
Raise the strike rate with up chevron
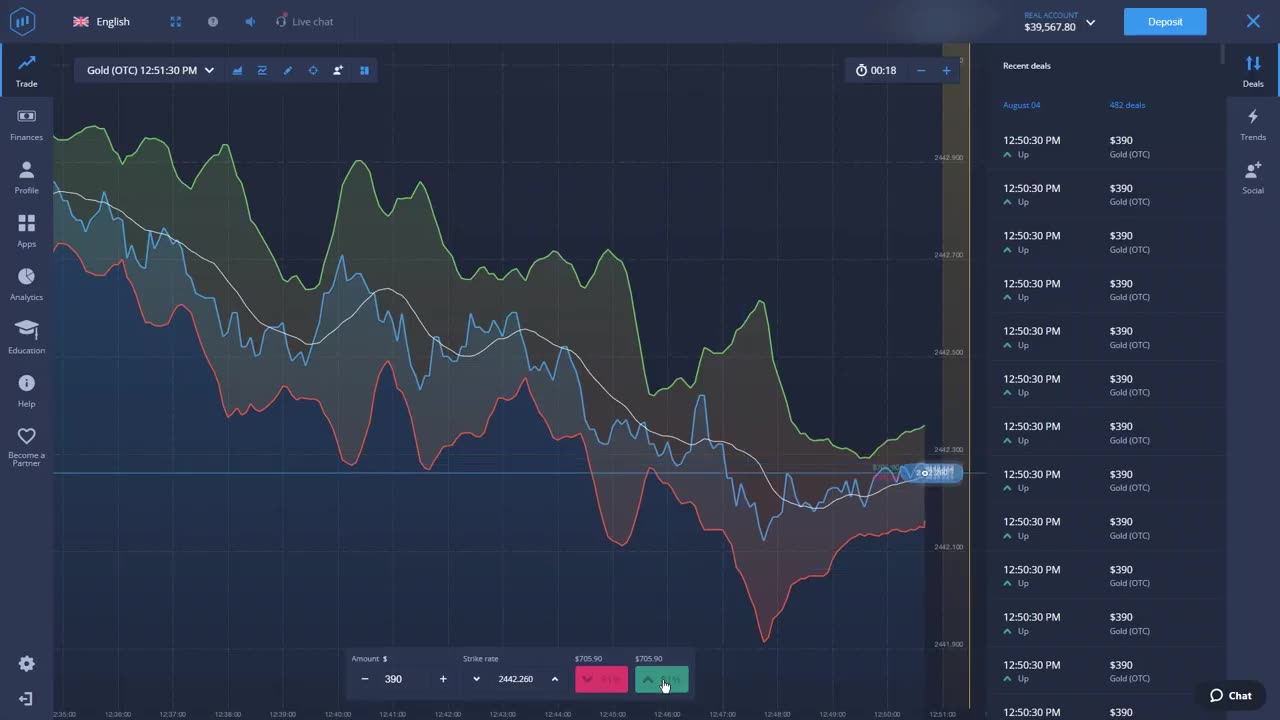[555, 679]
